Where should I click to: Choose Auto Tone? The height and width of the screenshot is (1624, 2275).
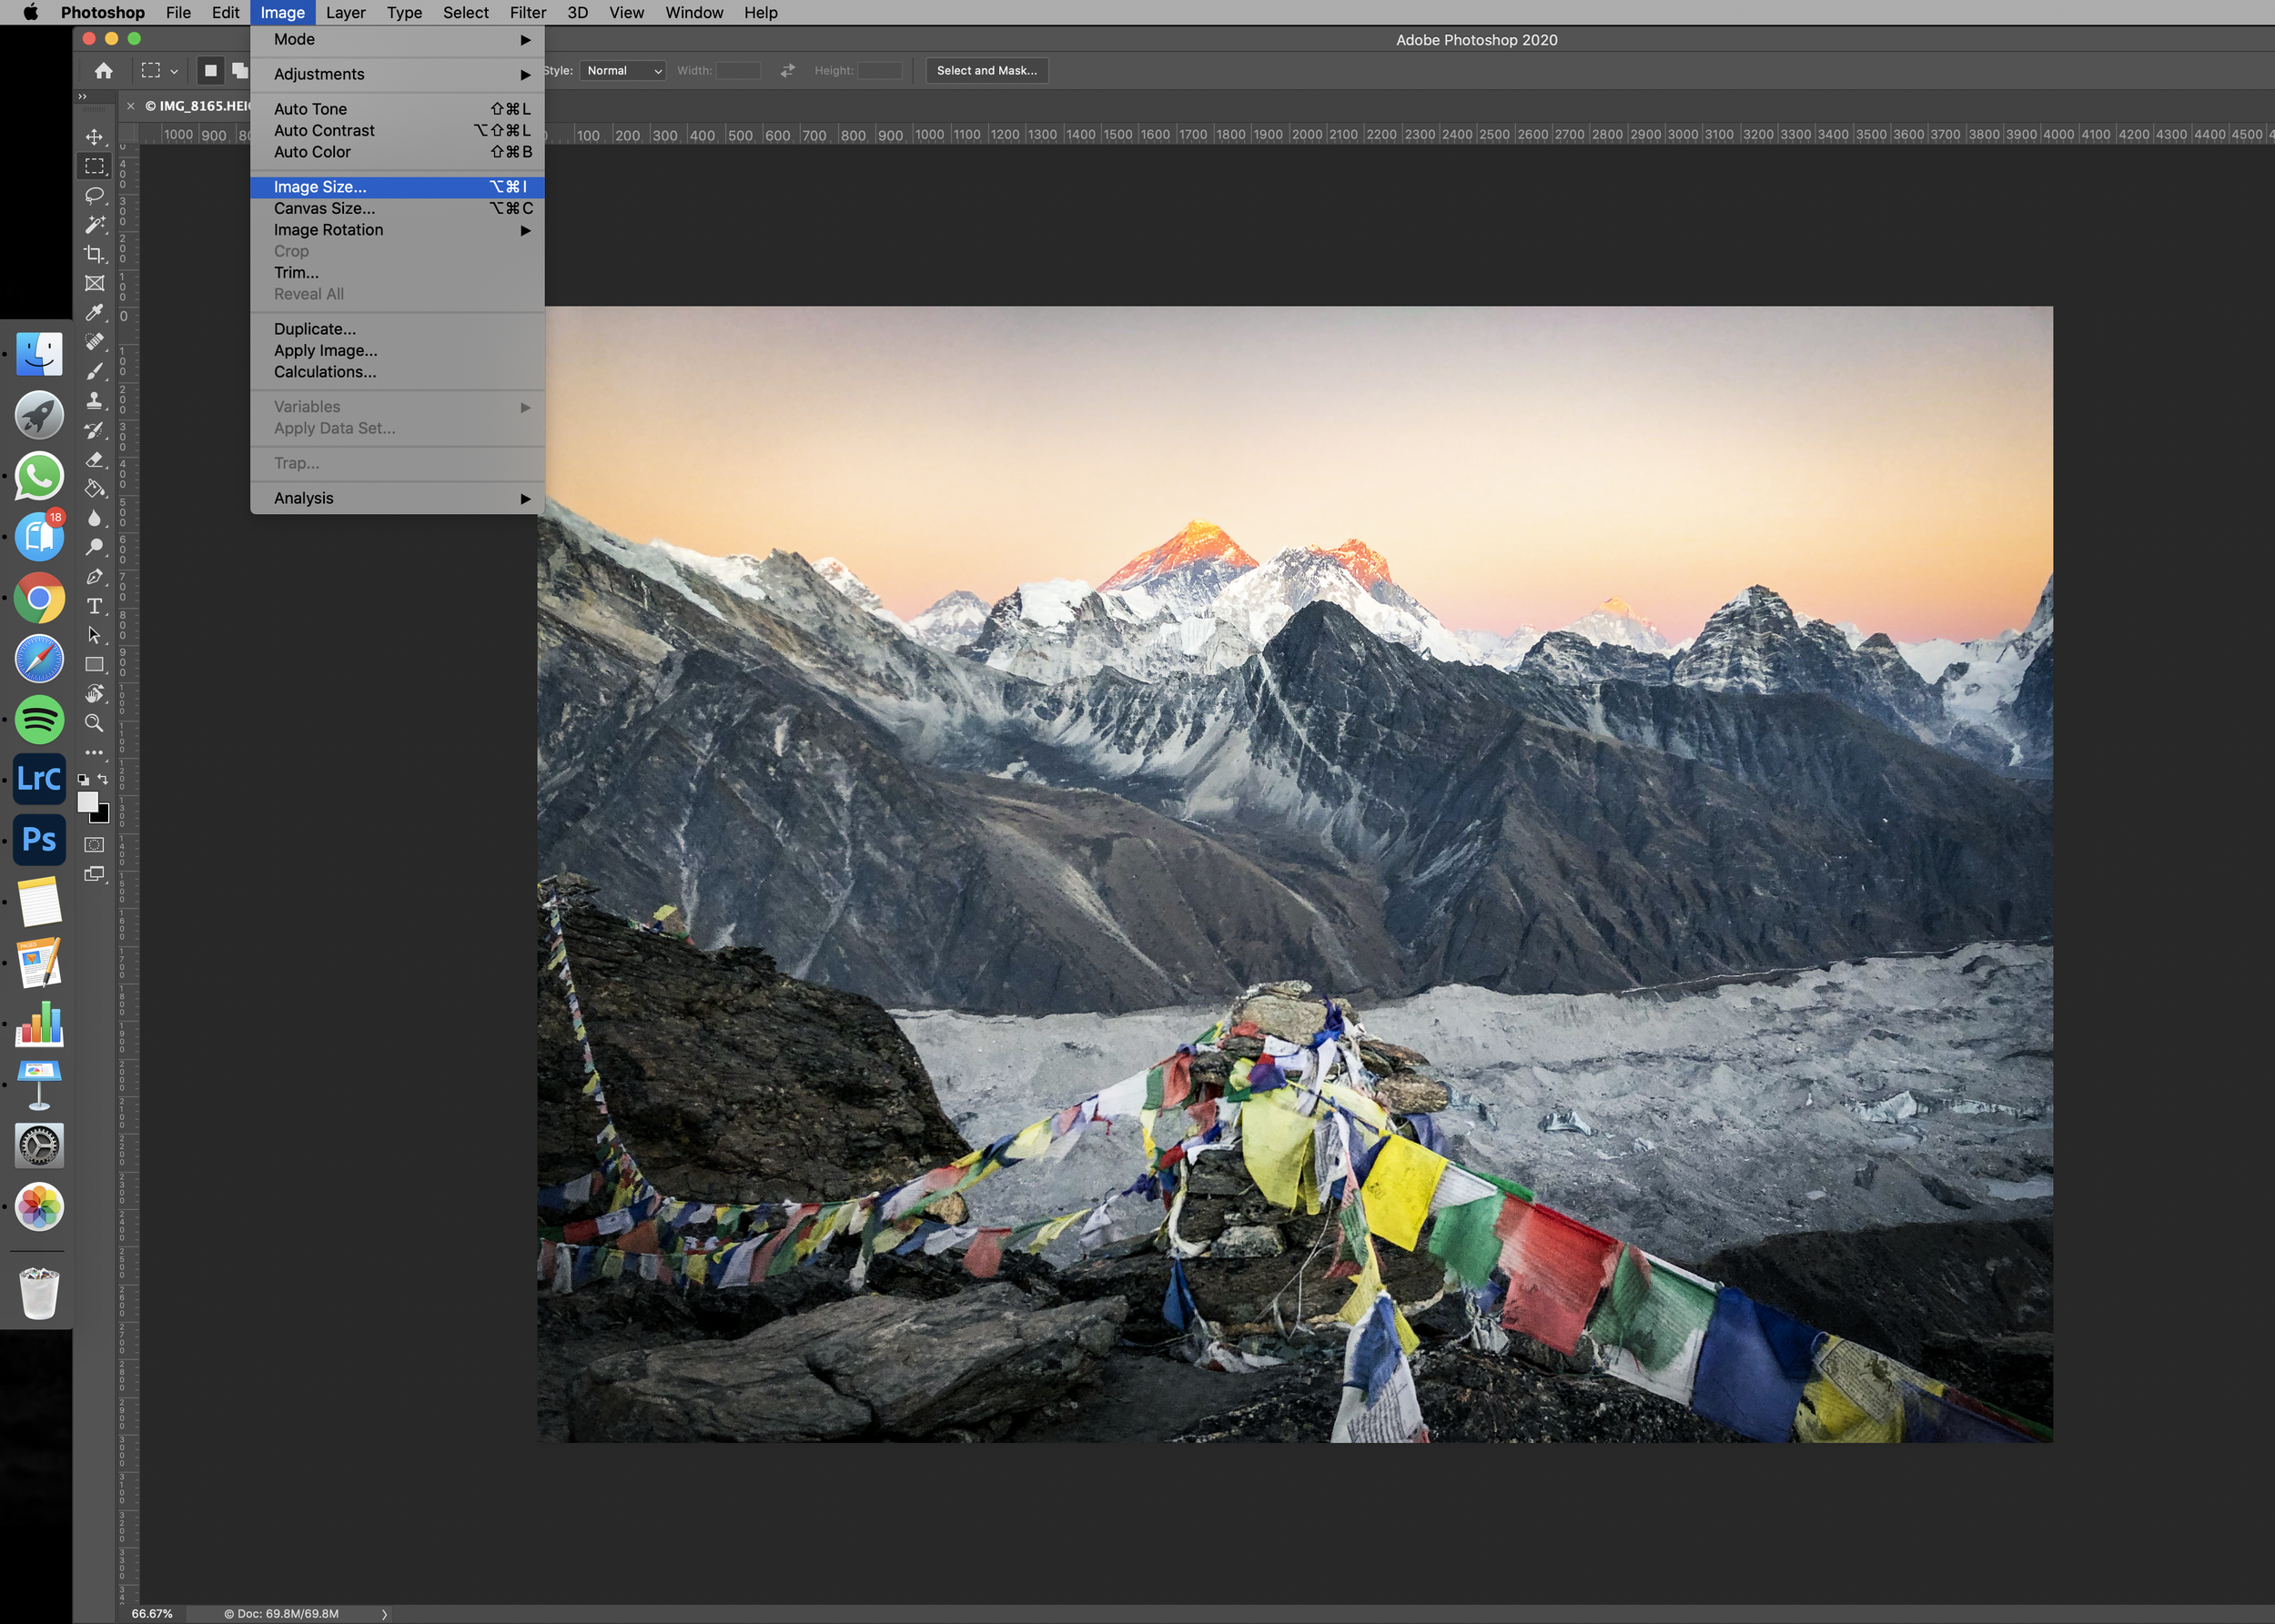point(398,109)
